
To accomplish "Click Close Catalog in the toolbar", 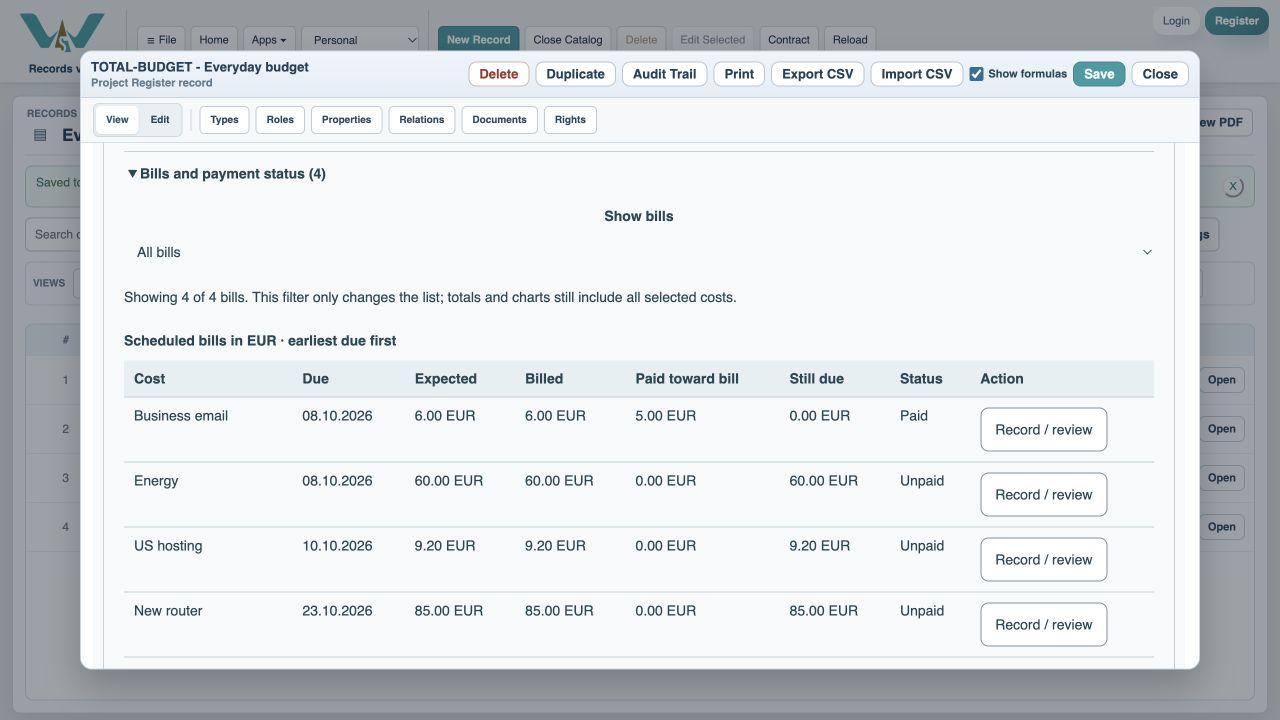I will (568, 40).
